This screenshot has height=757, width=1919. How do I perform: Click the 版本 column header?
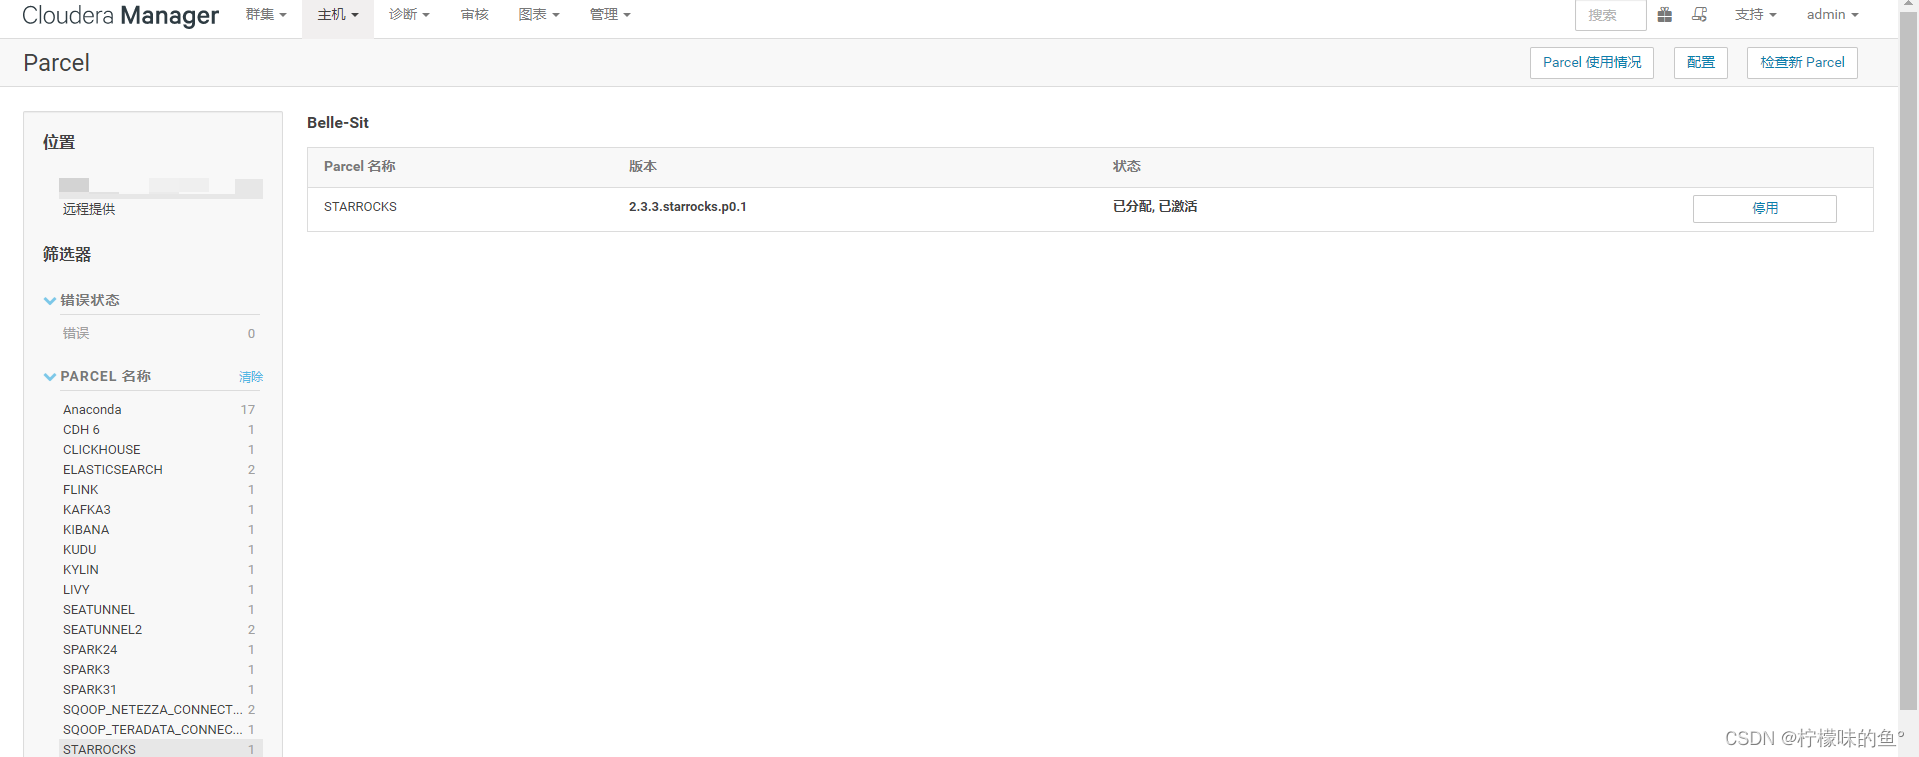[x=643, y=167]
